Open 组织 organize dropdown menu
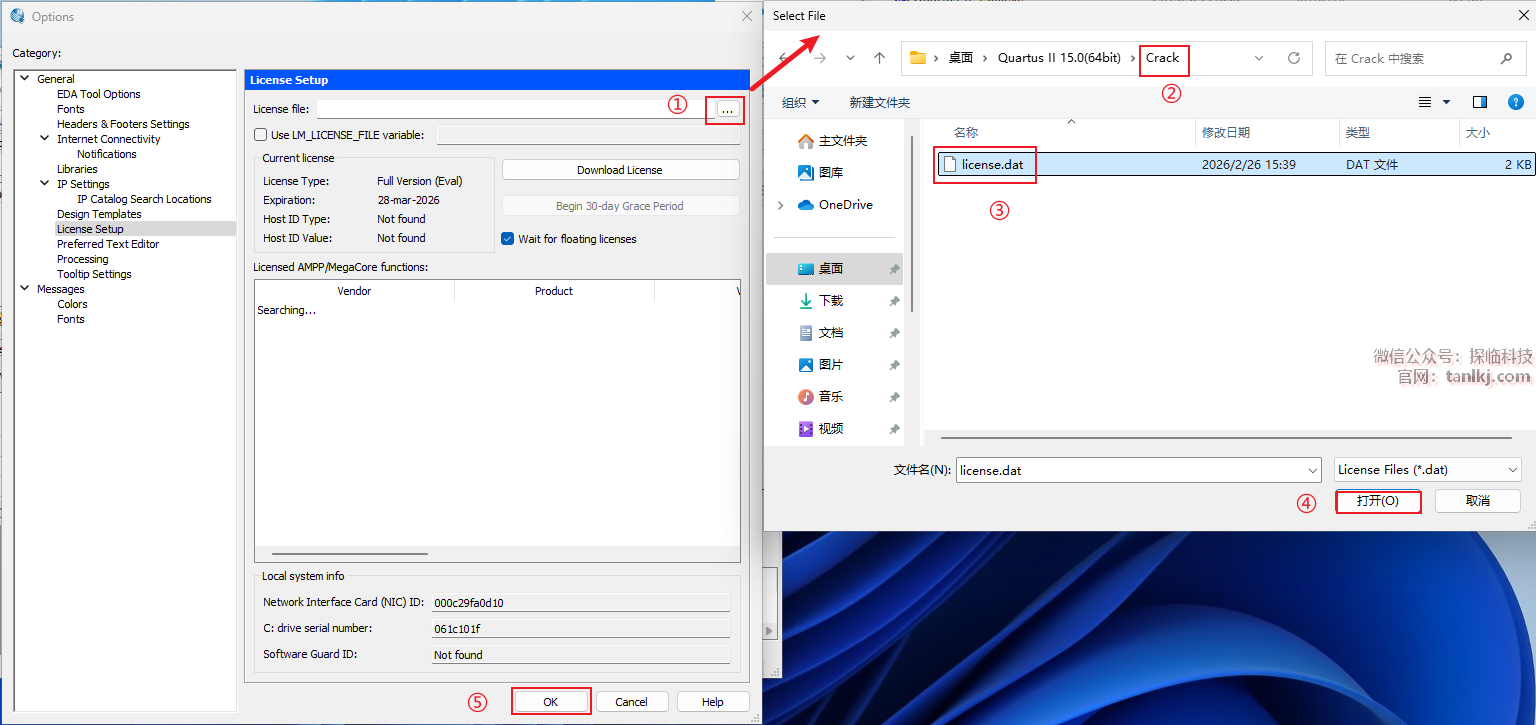1536x725 pixels. click(x=800, y=102)
